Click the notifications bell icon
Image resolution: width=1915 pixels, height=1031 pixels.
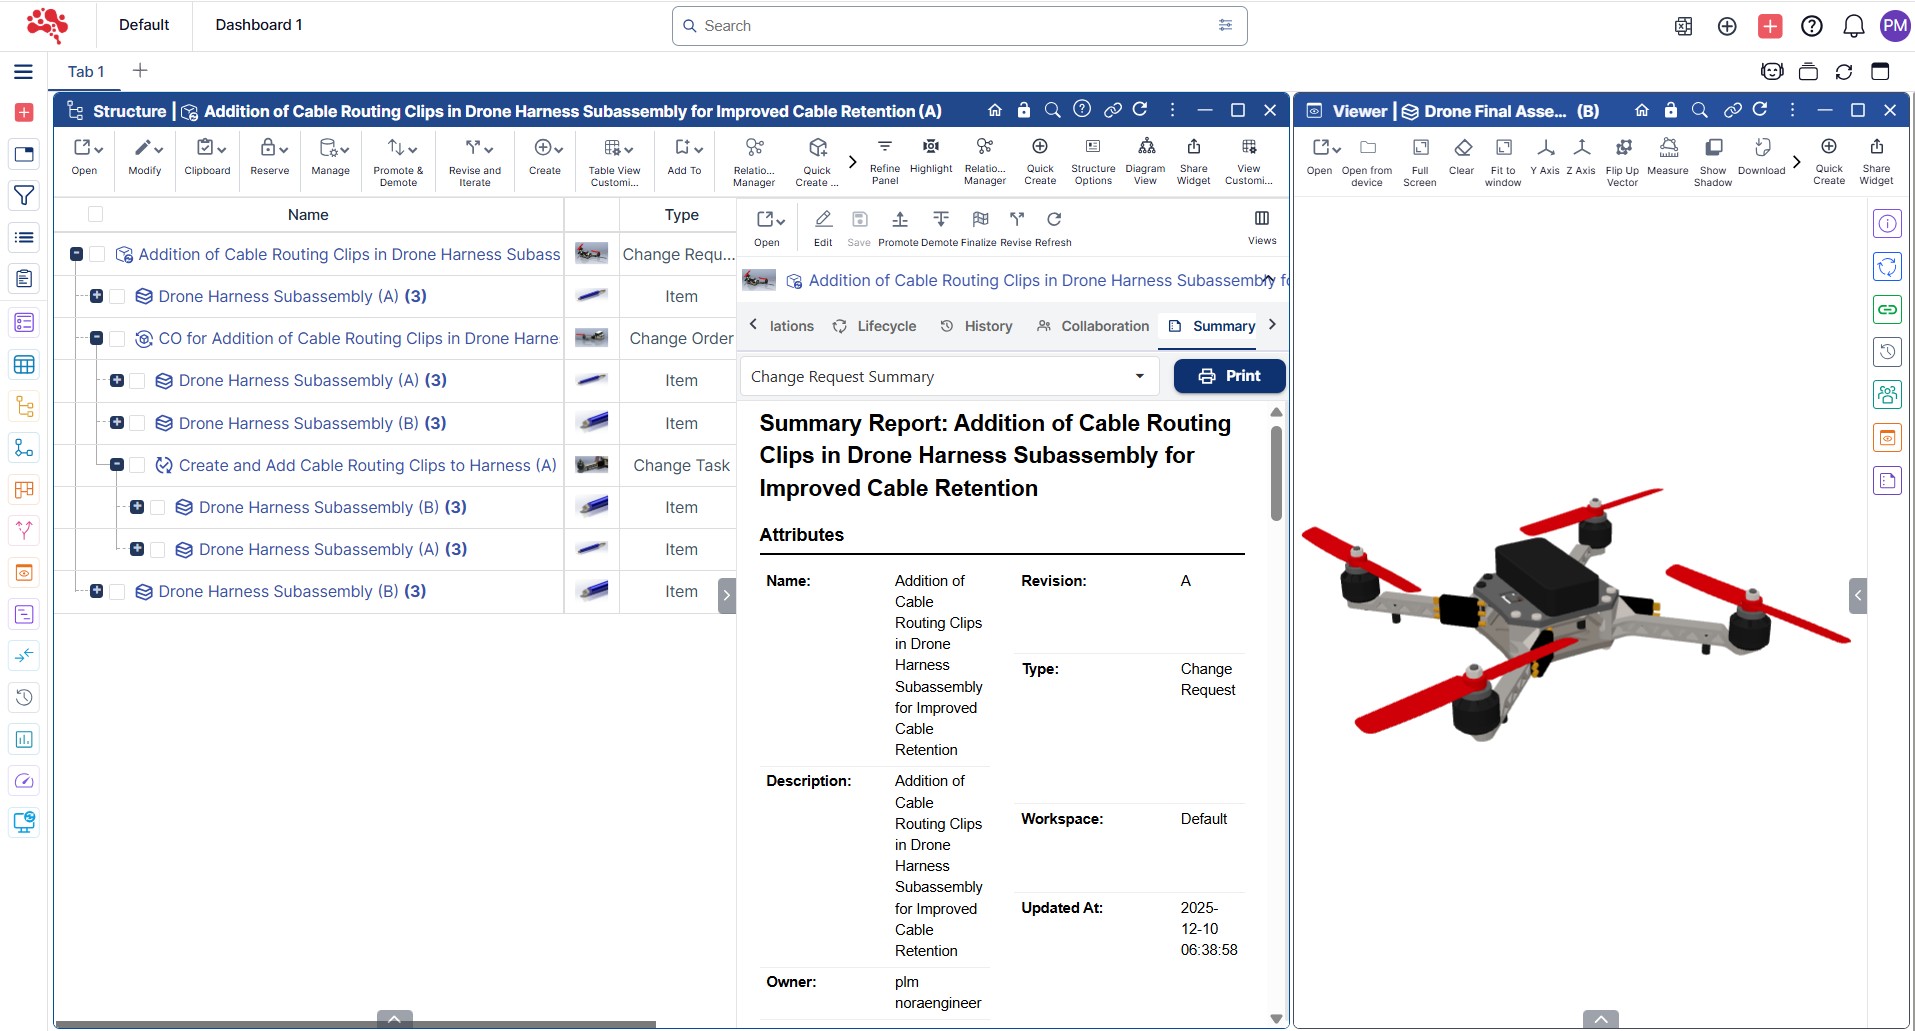1853,26
